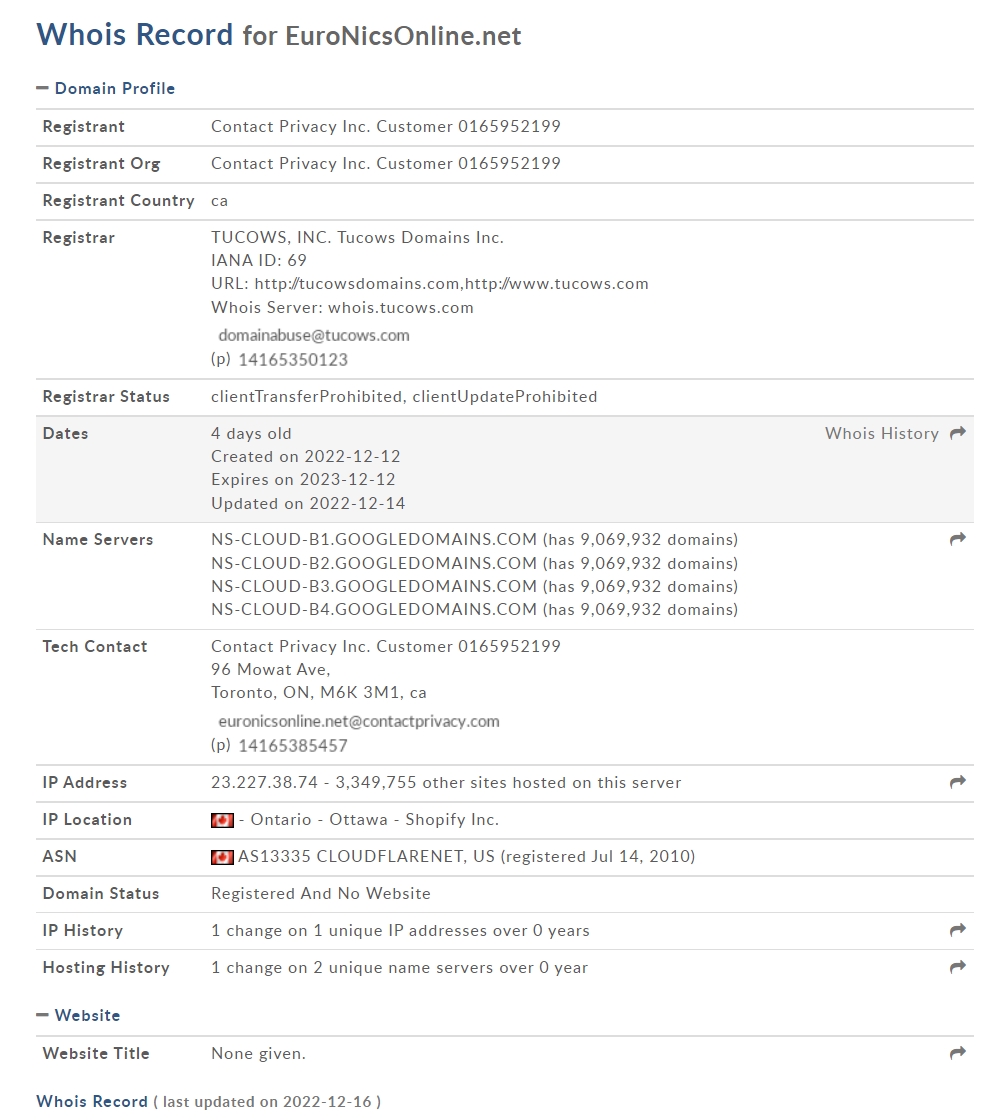Viewport: 998px width, 1120px height.
Task: Click Registered And No Website status
Action: pyautogui.click(x=321, y=894)
